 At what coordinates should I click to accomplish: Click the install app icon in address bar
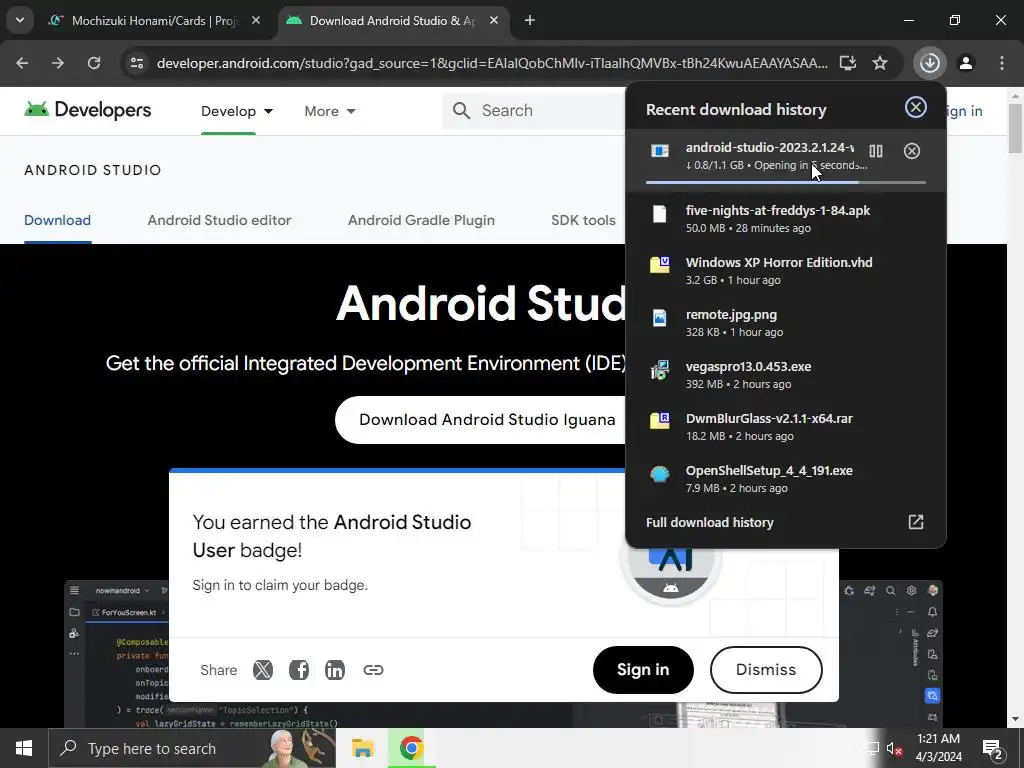[x=848, y=63]
